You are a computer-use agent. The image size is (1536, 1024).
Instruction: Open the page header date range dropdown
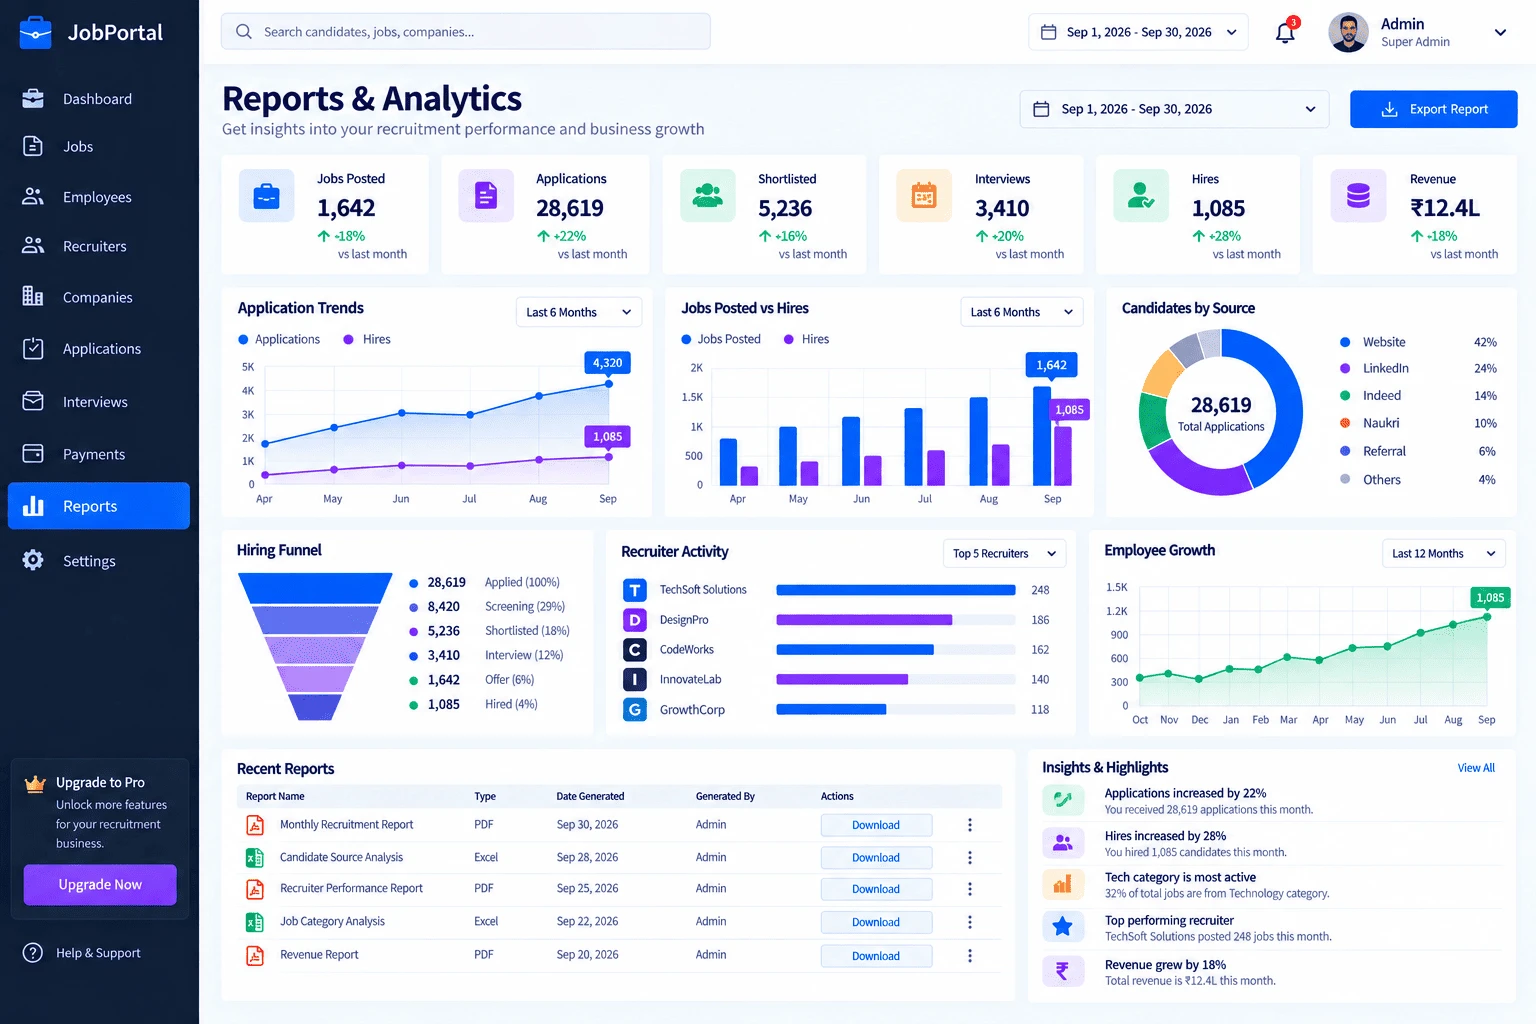tap(1174, 109)
